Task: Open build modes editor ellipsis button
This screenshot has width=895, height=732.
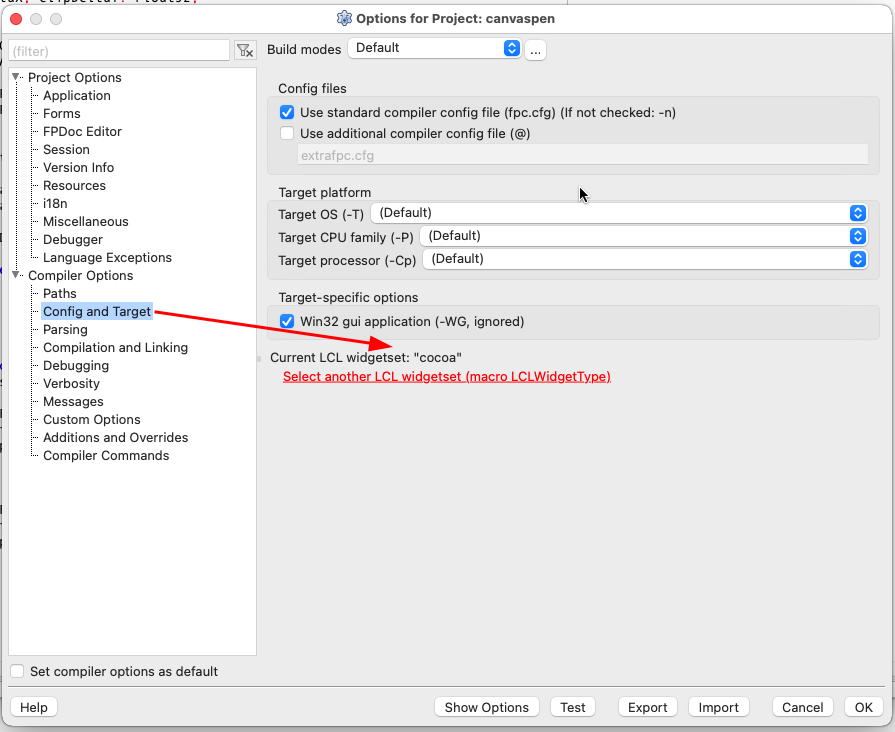Action: [535, 50]
